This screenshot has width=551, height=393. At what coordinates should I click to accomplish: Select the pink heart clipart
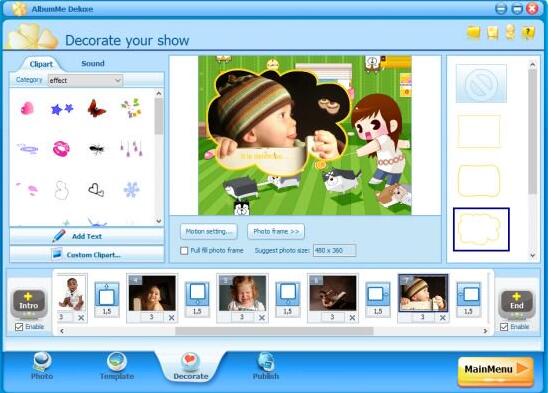point(27,108)
